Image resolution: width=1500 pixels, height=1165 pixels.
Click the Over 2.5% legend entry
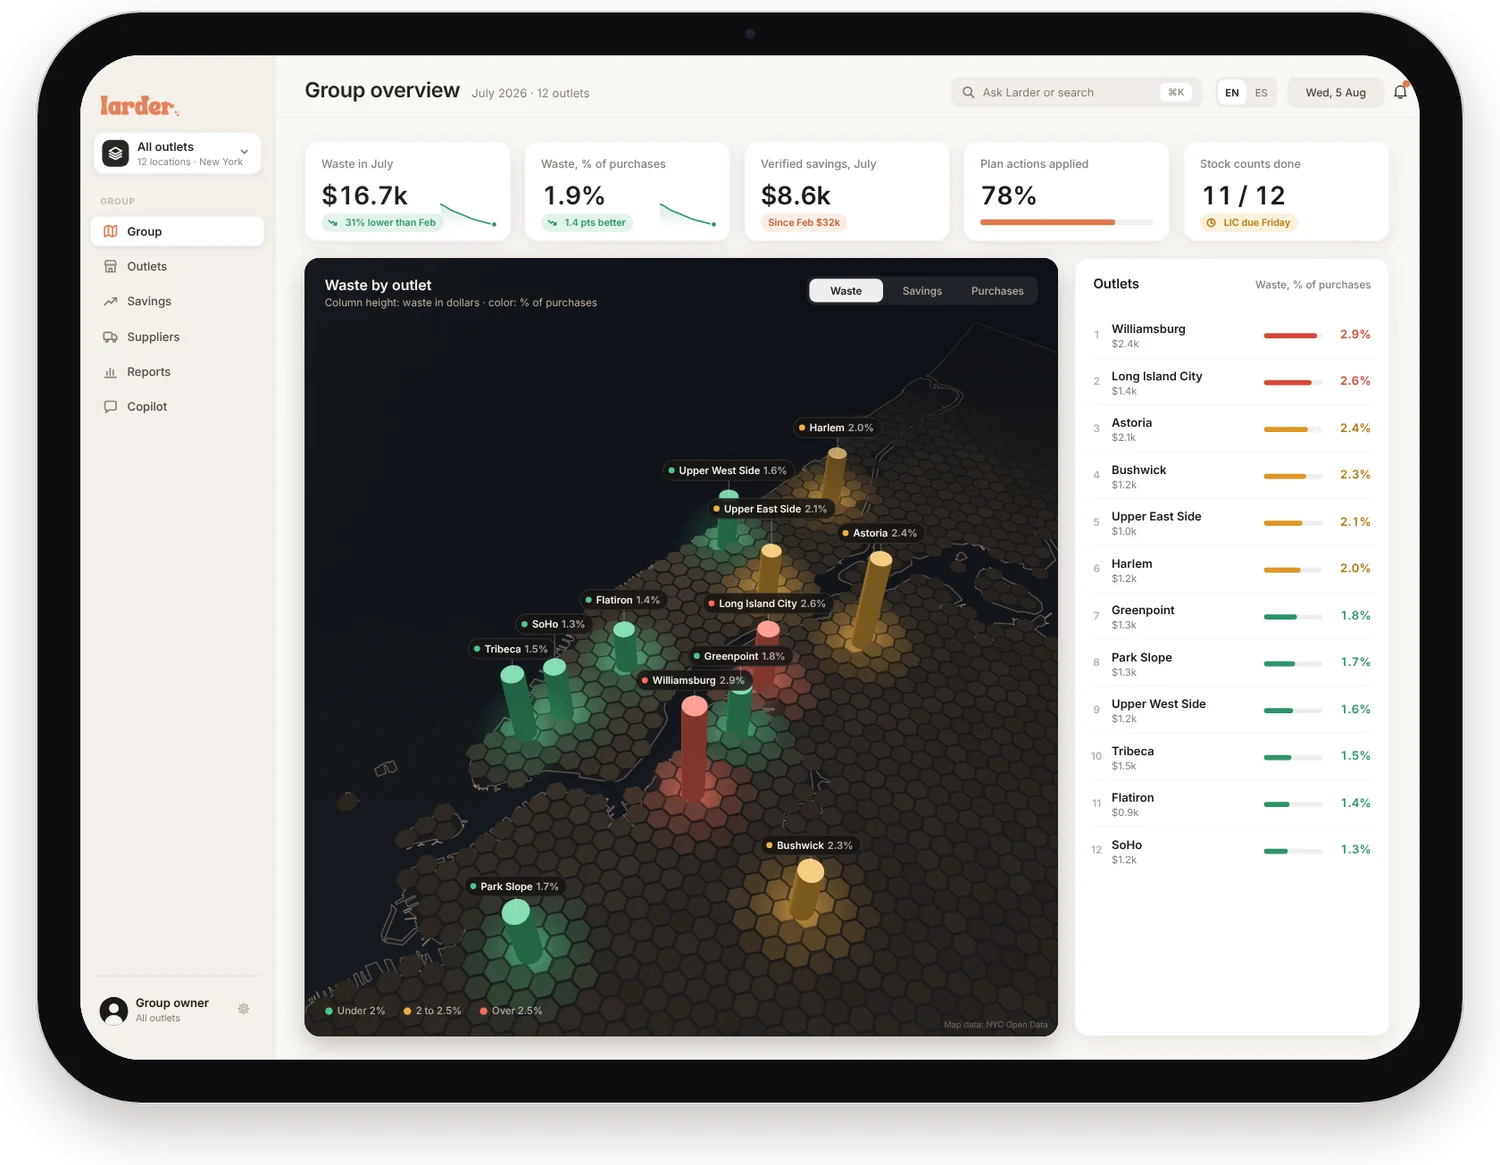pos(511,1011)
